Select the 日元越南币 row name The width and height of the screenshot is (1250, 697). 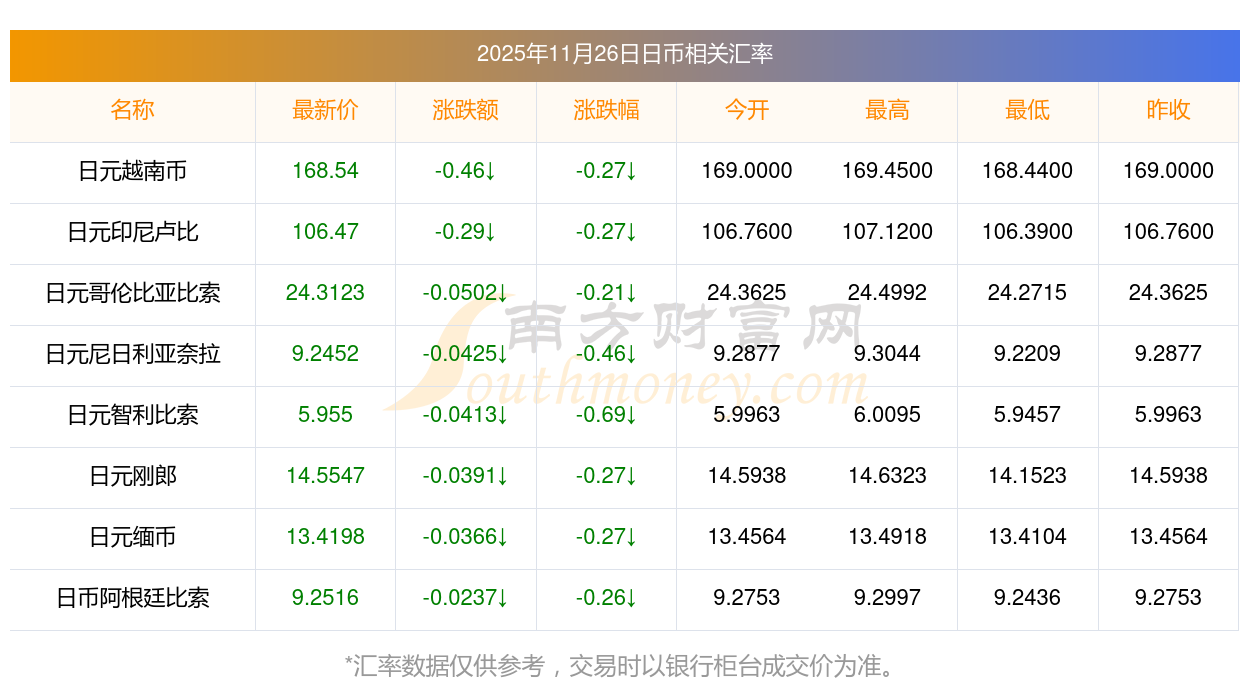[133, 171]
